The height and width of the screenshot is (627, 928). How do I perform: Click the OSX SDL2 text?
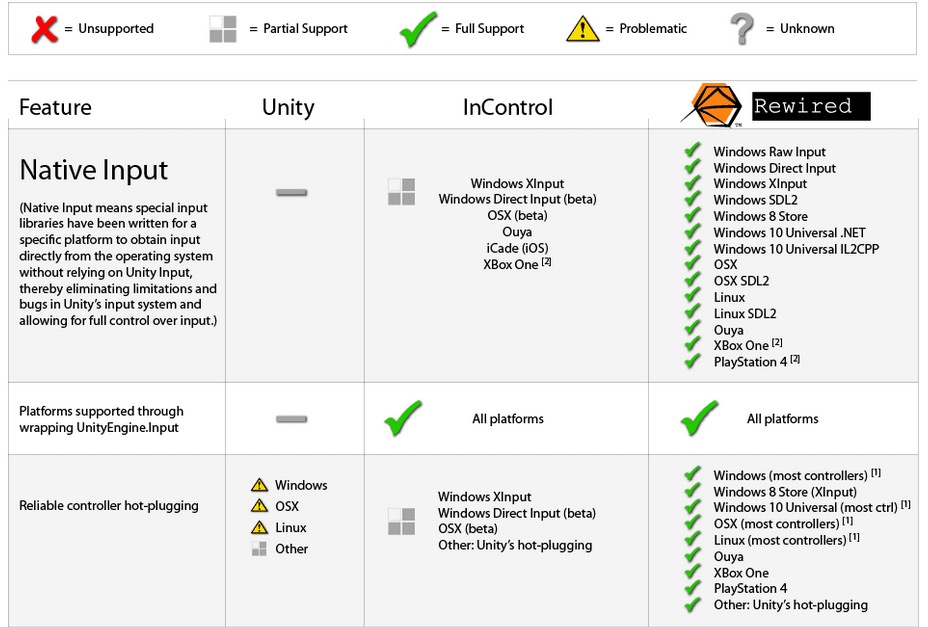[x=741, y=281]
